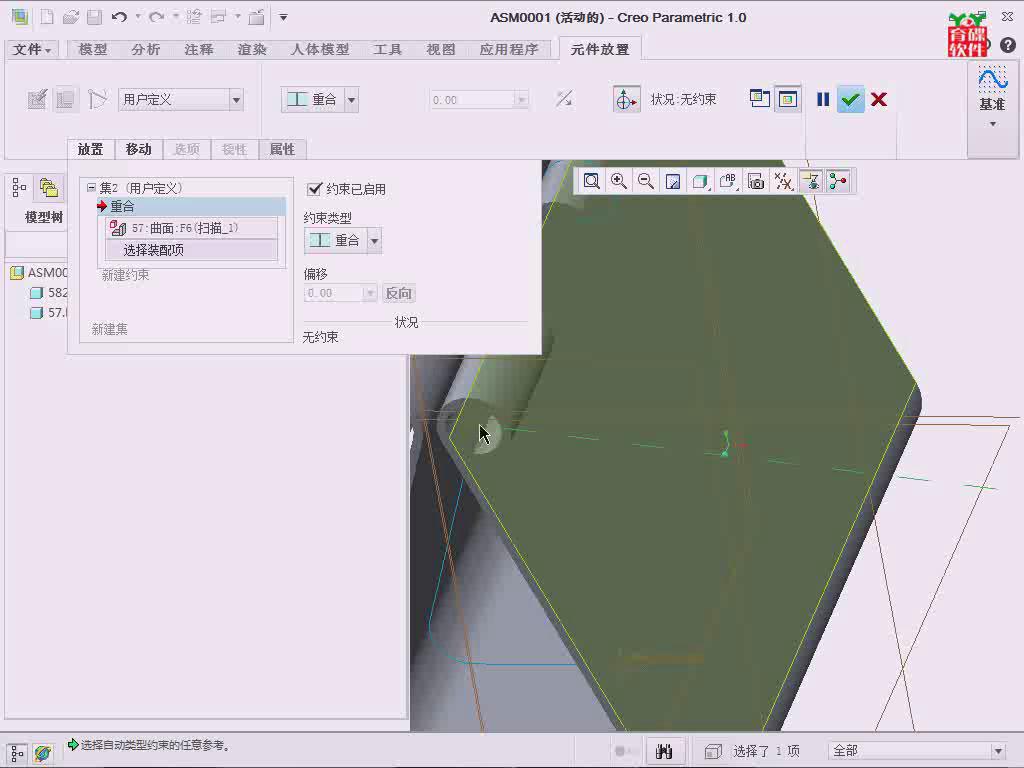This screenshot has width=1024, height=768.
Task: Switch to the 渲染 ribbon tab
Action: 251,49
